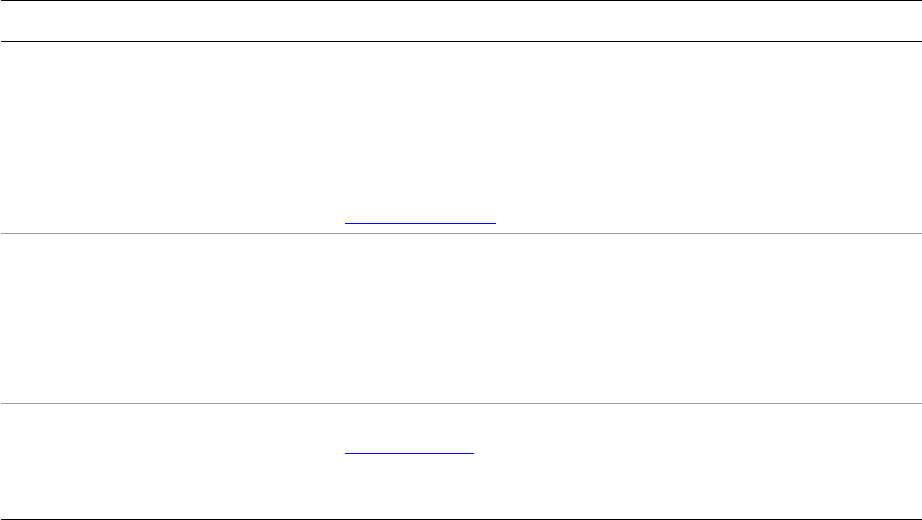Click the gray divider between first and second rows
The image size is (922, 520).
(460, 234)
